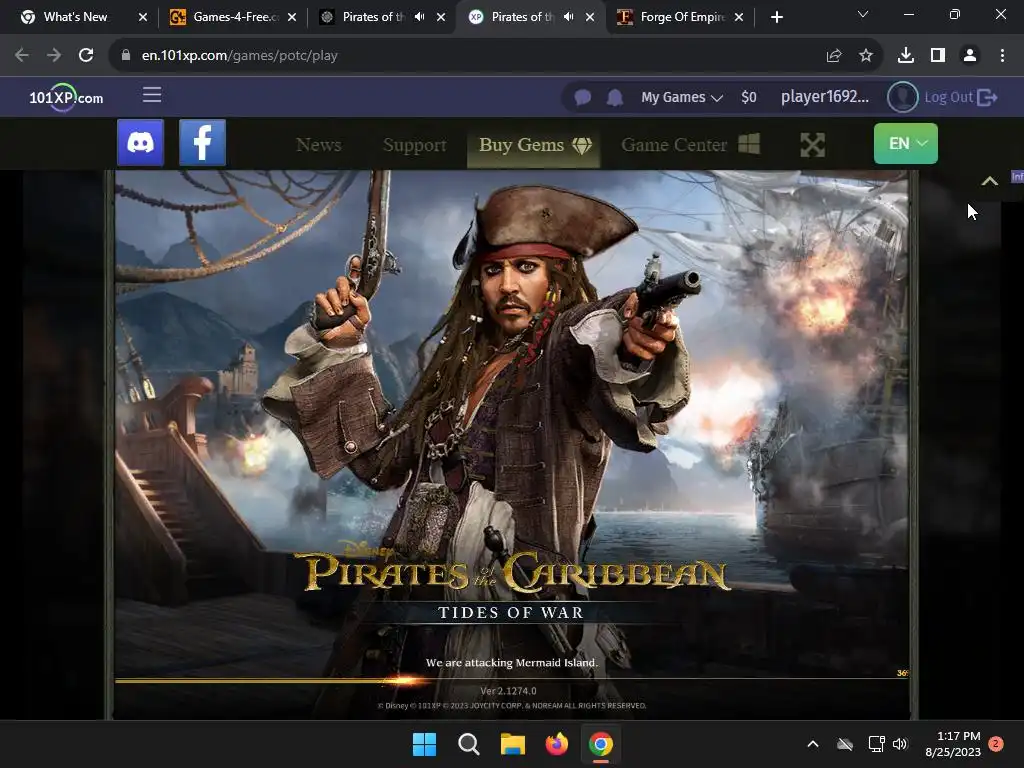Click the 101XP.com logo

pos(66,98)
